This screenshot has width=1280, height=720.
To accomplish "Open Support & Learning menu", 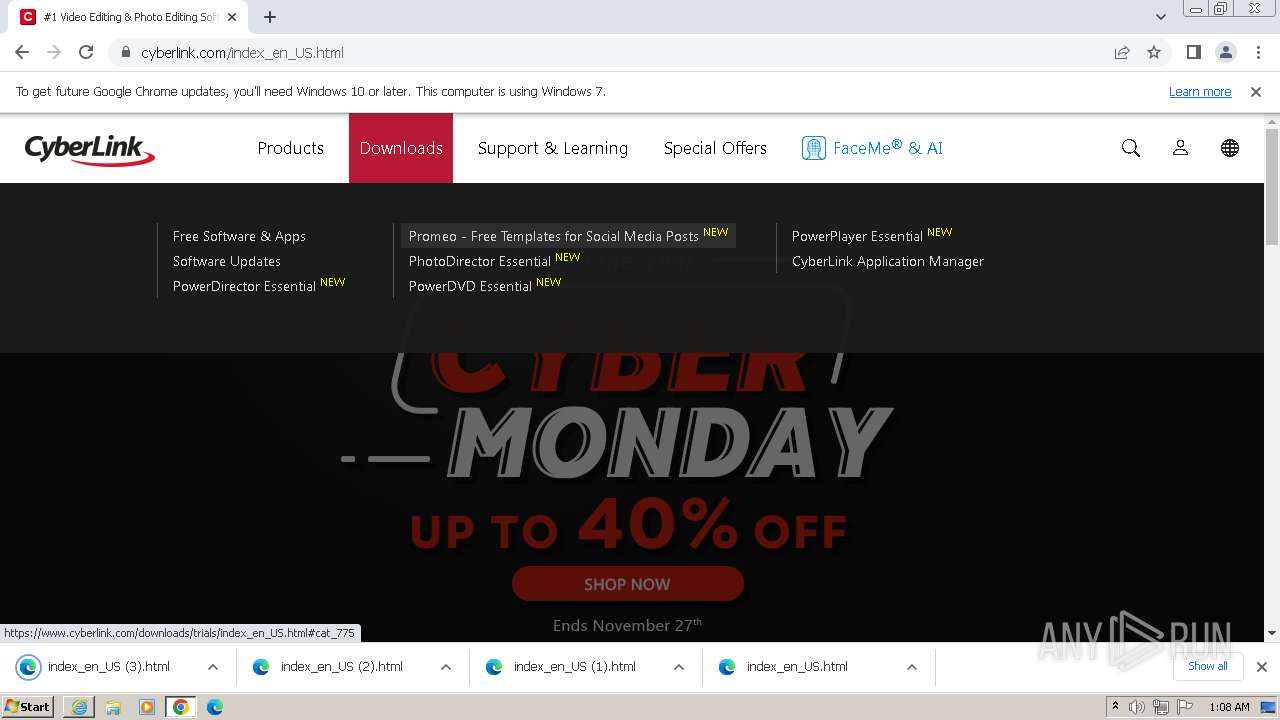I will 553,148.
